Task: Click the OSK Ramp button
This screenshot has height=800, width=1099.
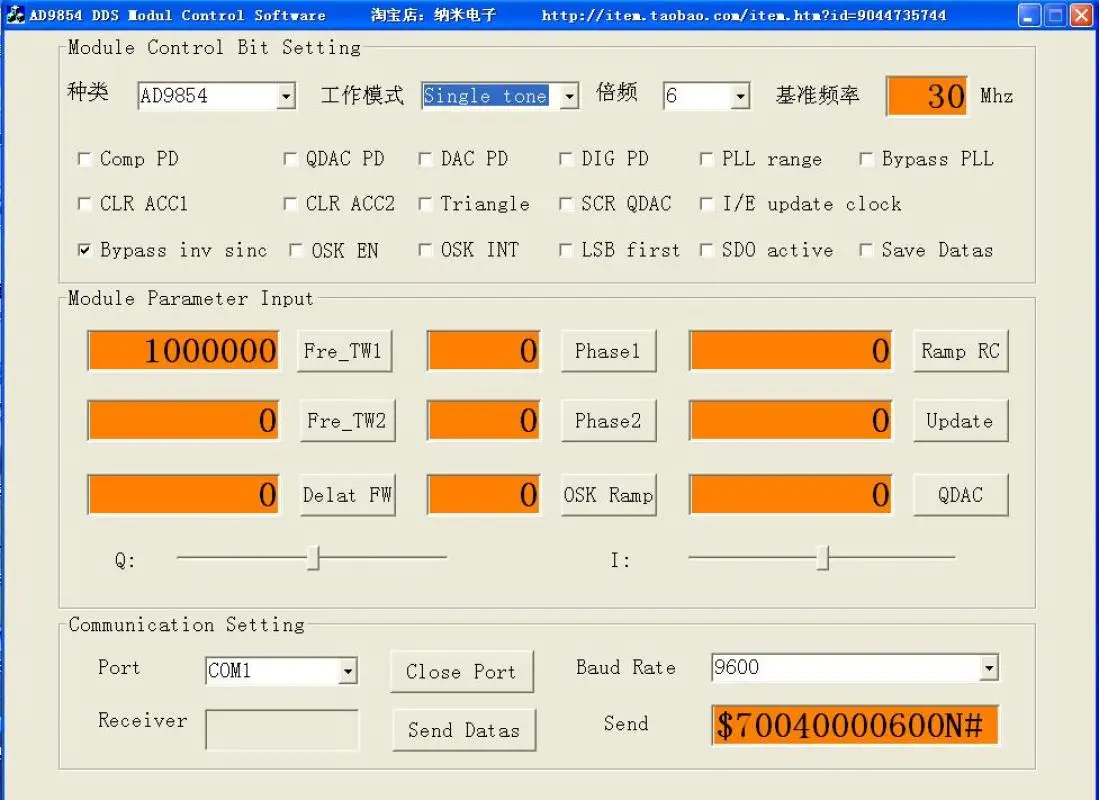Action: pos(608,495)
